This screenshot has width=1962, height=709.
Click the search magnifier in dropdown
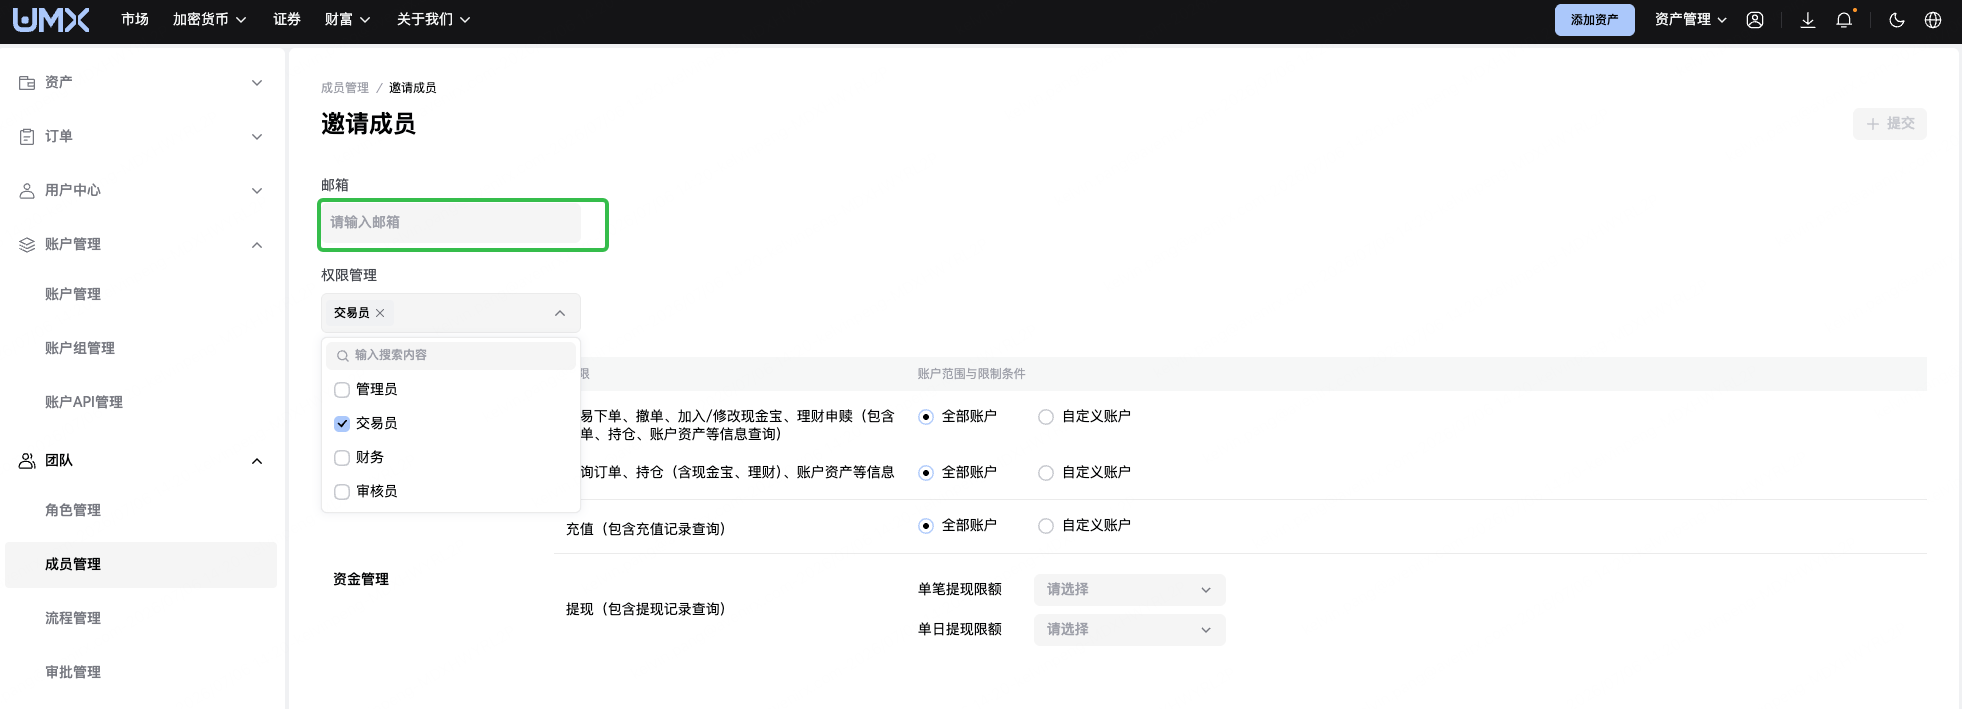tap(343, 356)
